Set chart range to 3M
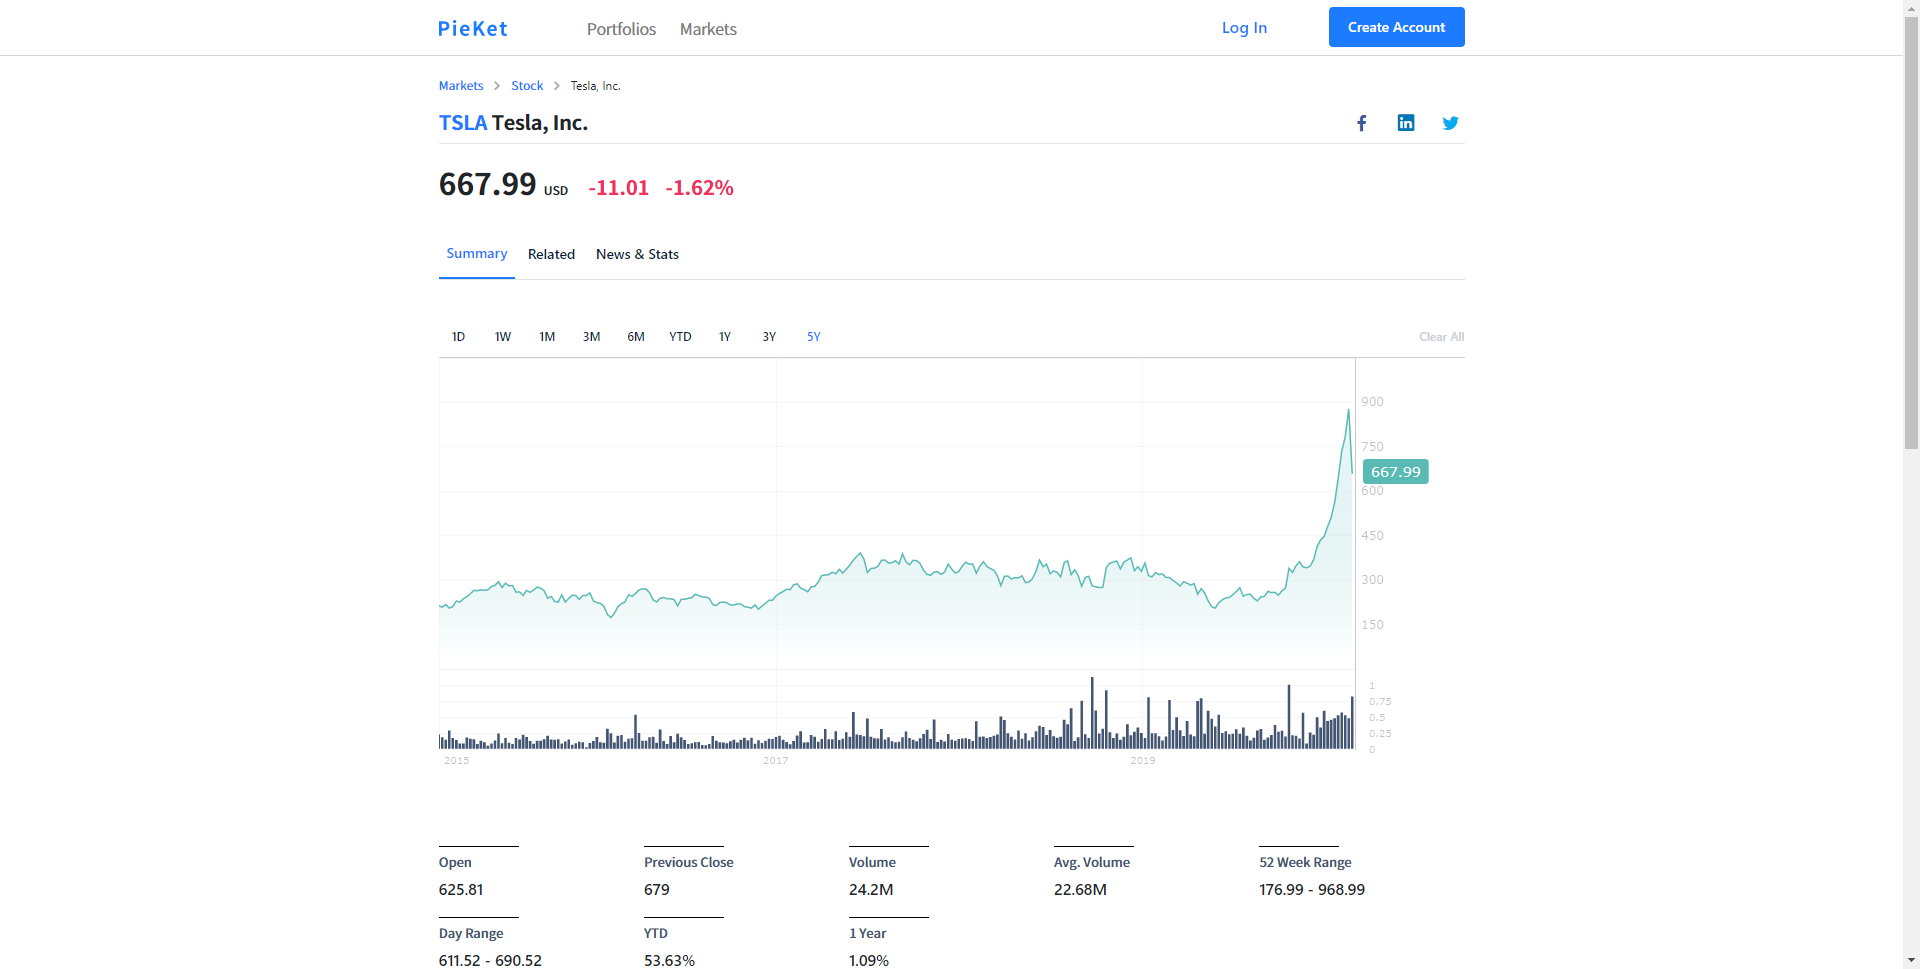The height and width of the screenshot is (969, 1920). coord(591,337)
